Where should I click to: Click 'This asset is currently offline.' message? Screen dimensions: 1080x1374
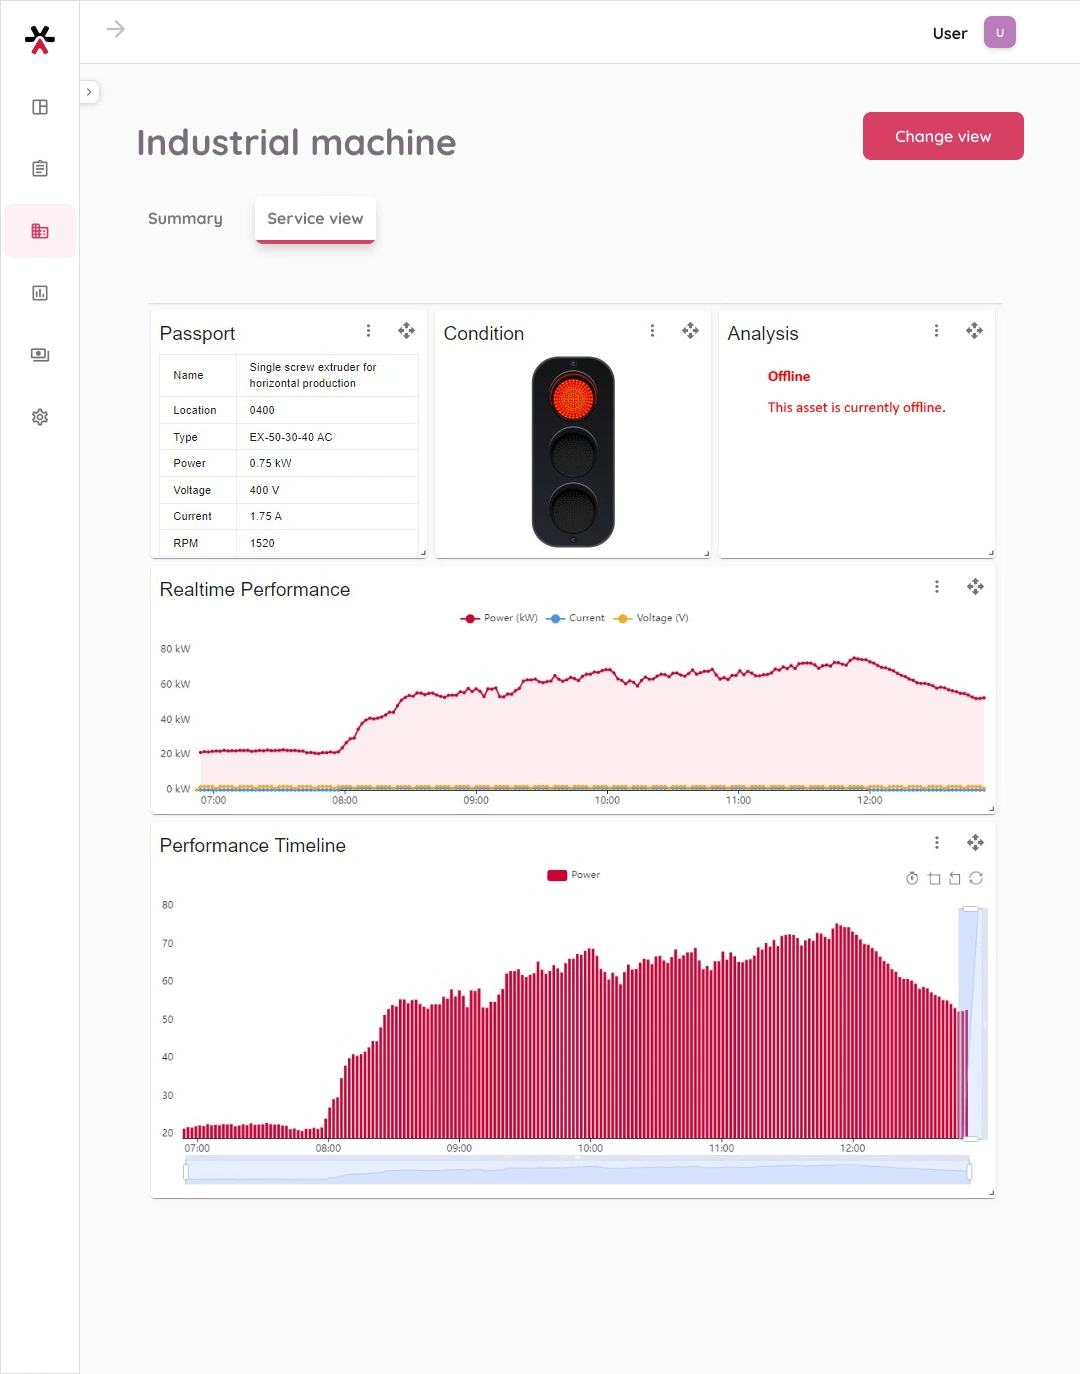pos(856,407)
